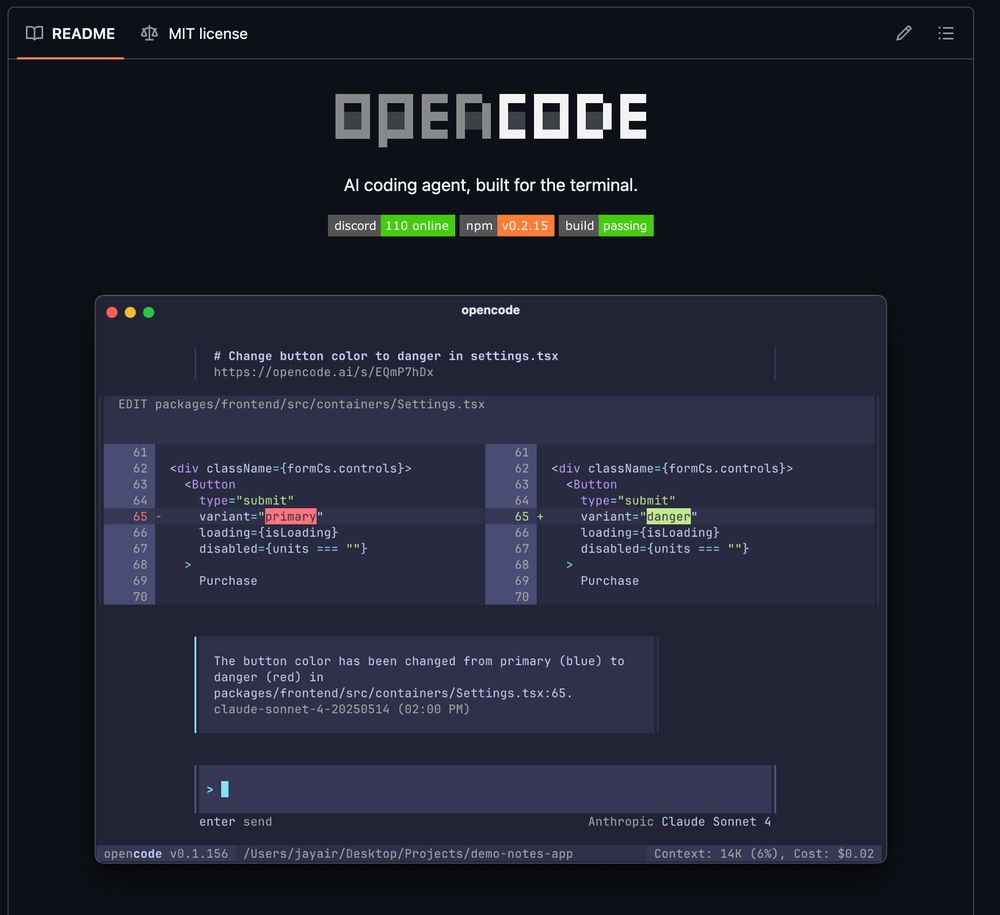Viewport: 1000px width, 915px height.
Task: Click the 'EDIT packages/frontend/src/containers/Settings.tsx' line
Action: [x=302, y=404]
